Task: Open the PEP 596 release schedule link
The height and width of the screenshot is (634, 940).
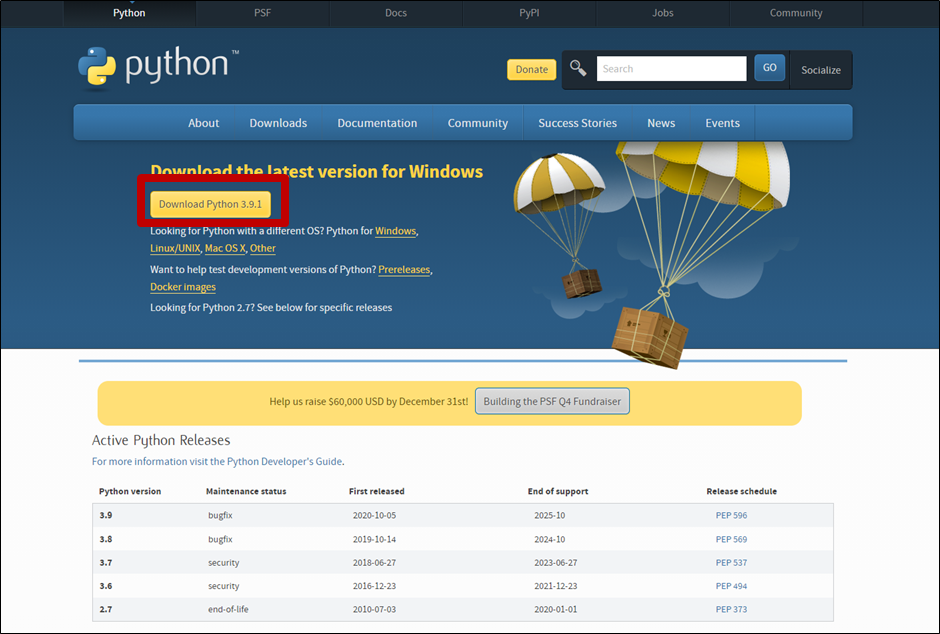Action: (x=731, y=515)
